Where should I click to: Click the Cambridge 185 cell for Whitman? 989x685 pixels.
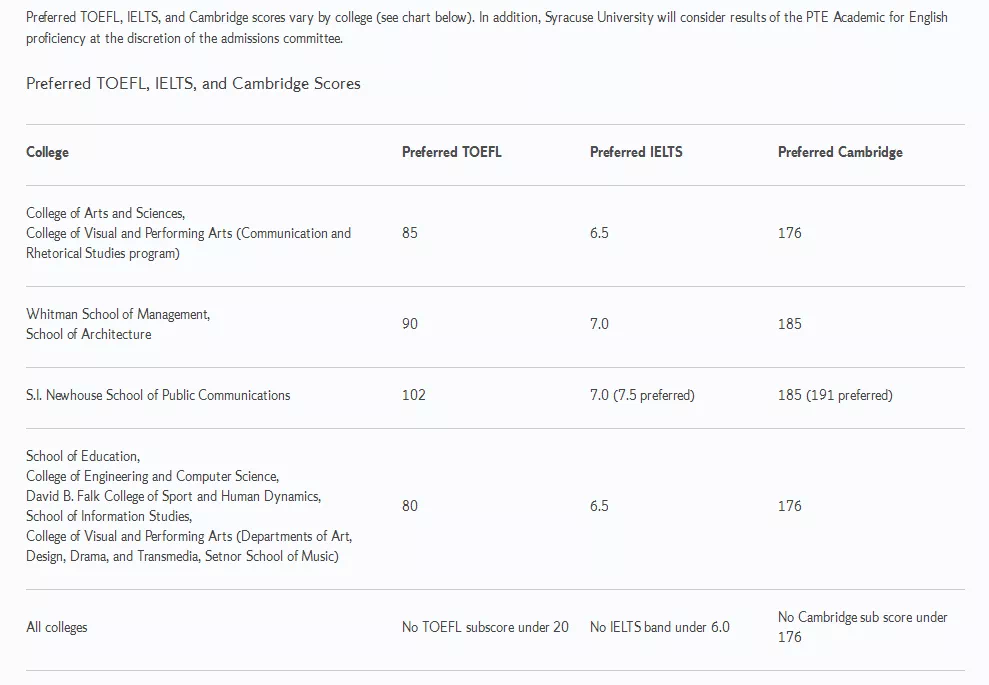(790, 324)
